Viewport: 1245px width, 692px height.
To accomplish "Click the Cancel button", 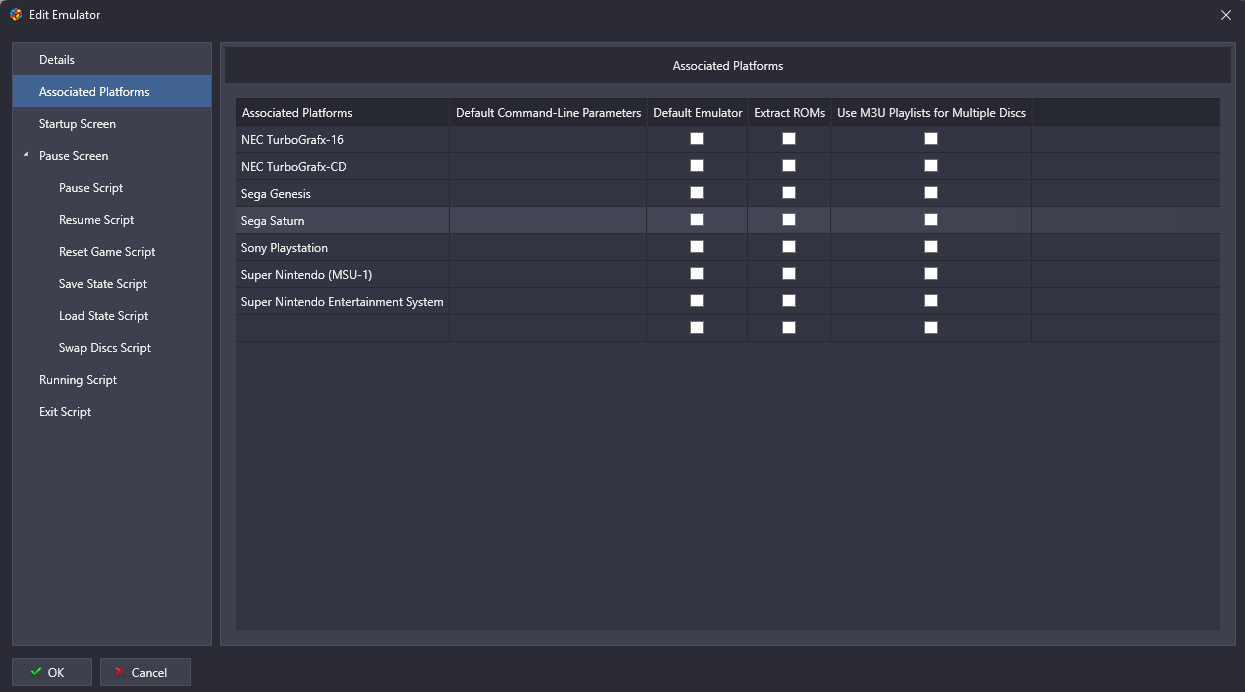I will pyautogui.click(x=145, y=672).
